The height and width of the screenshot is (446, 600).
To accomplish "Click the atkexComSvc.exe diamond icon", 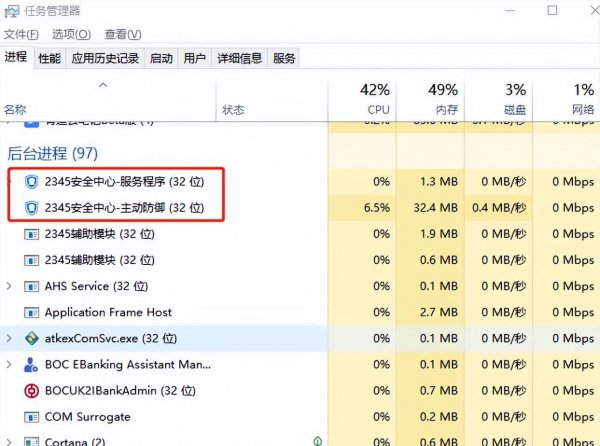I will [x=31, y=339].
